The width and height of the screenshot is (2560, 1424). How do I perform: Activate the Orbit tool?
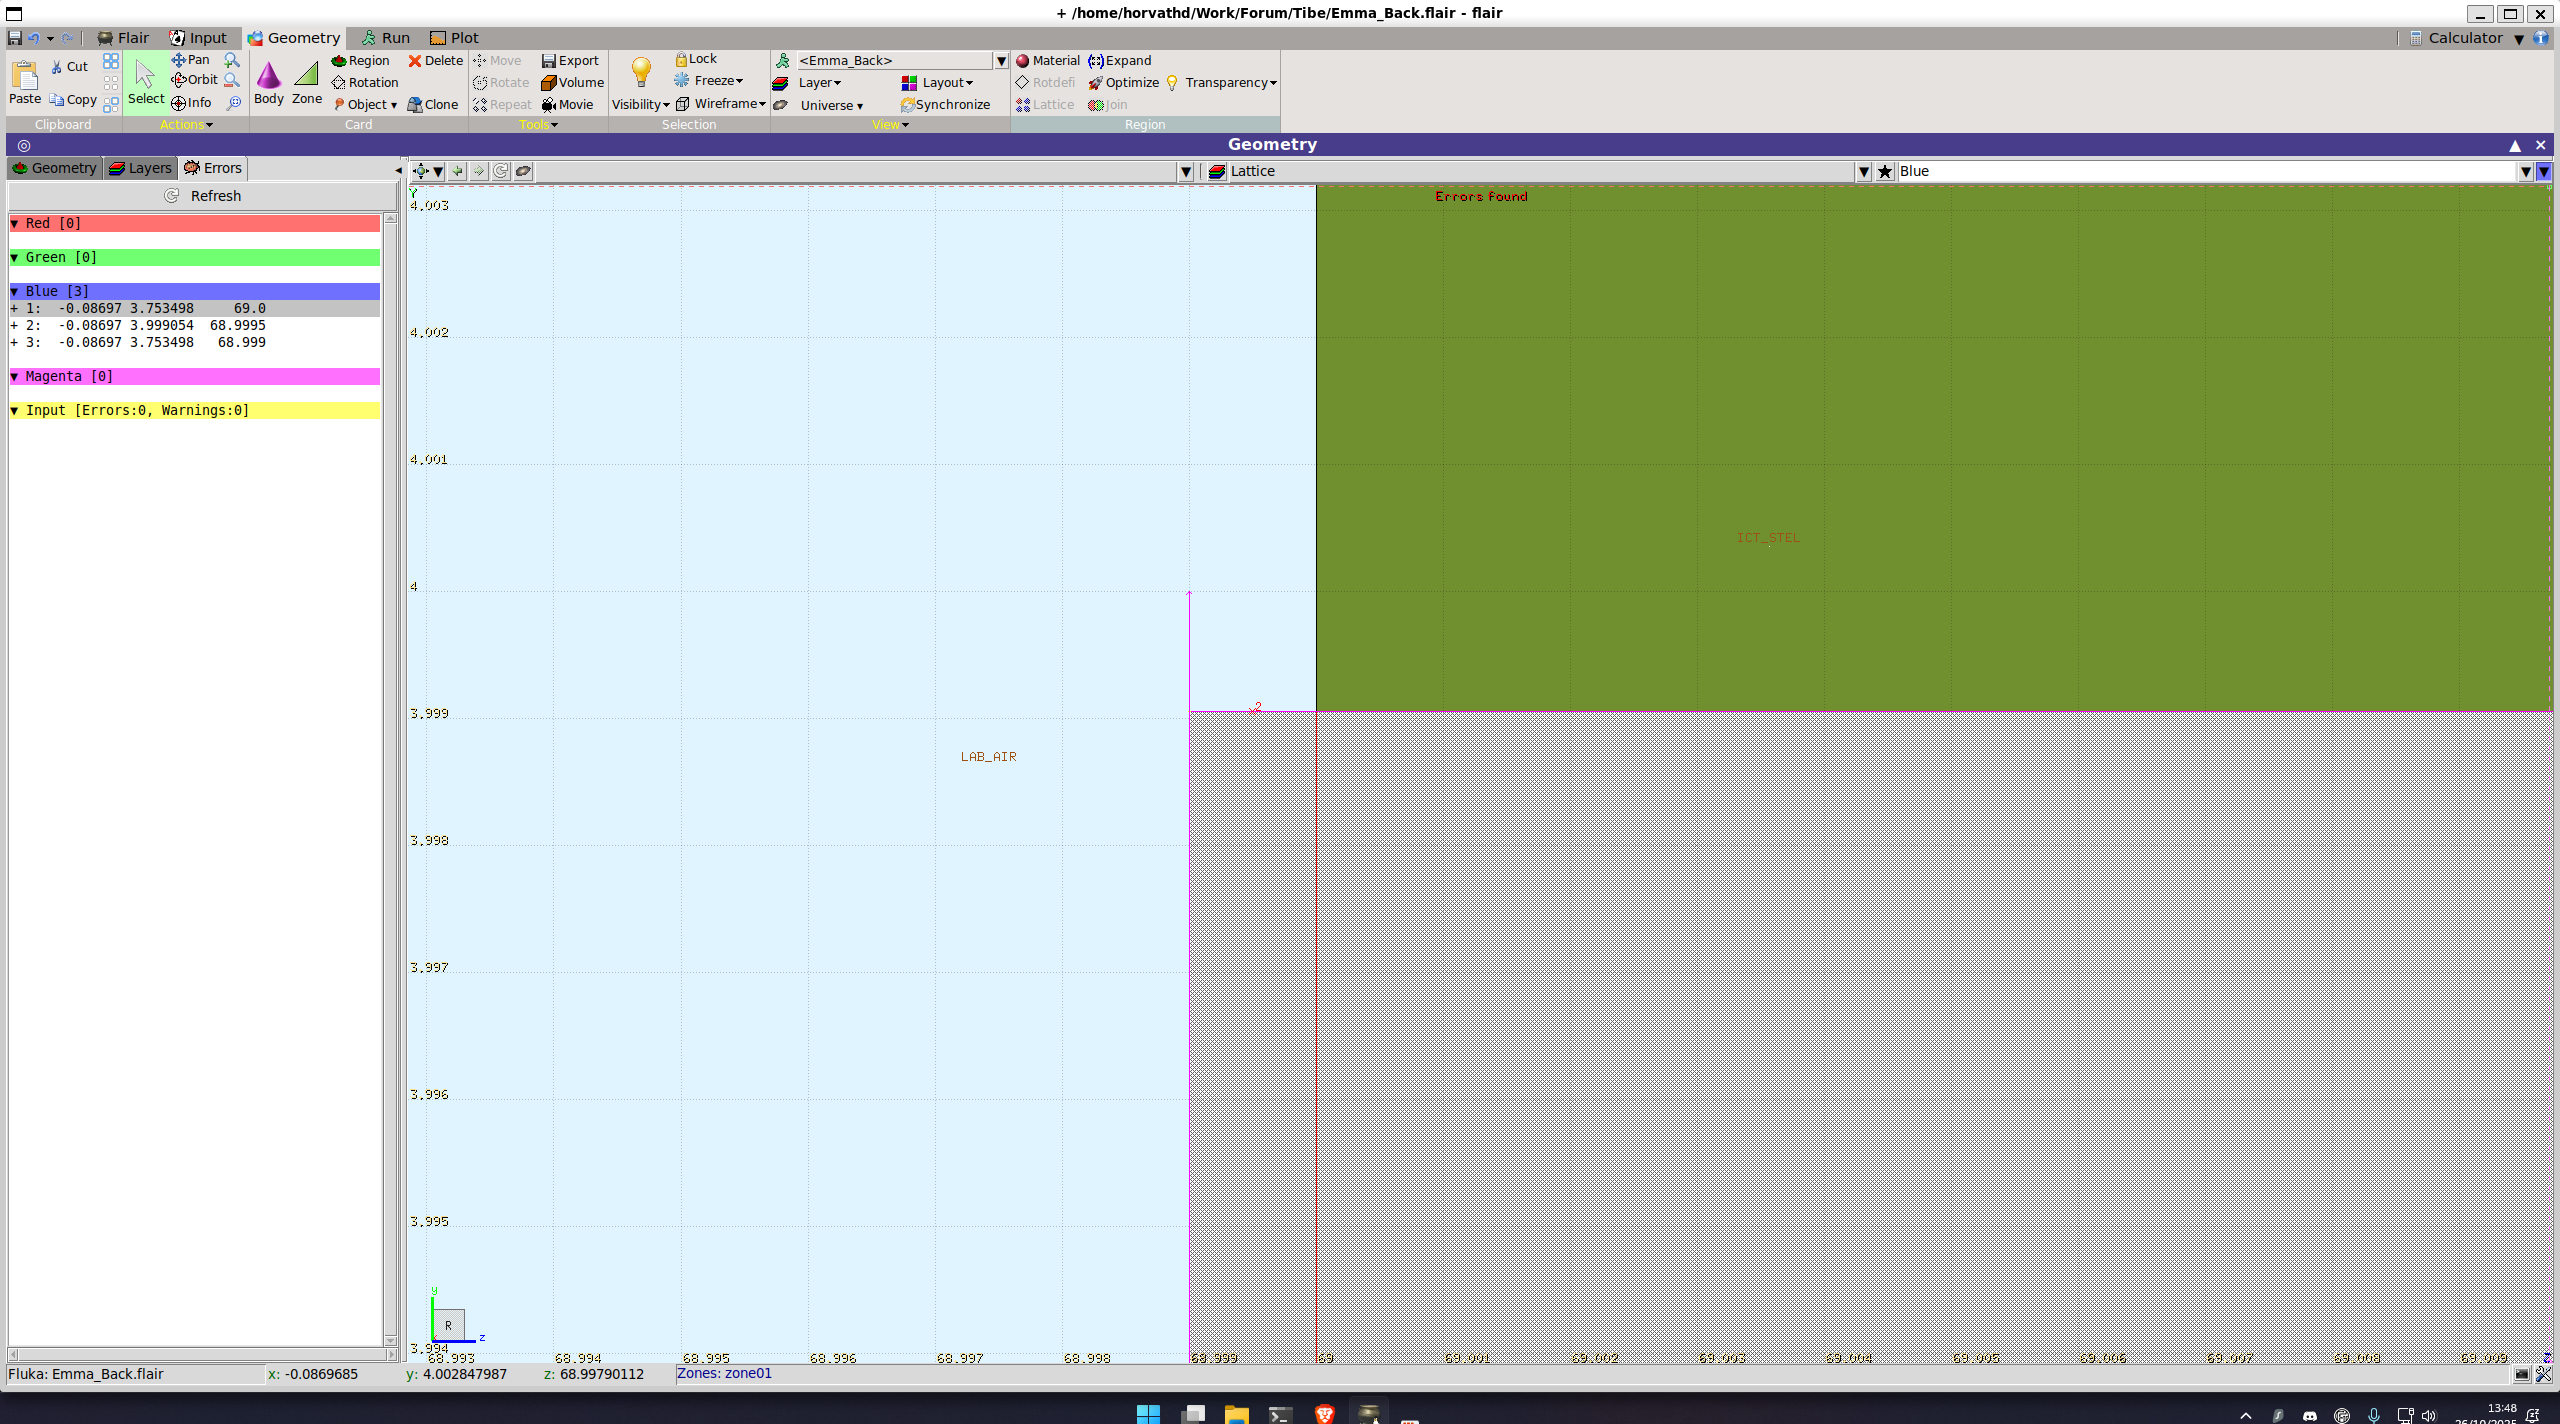coord(194,80)
